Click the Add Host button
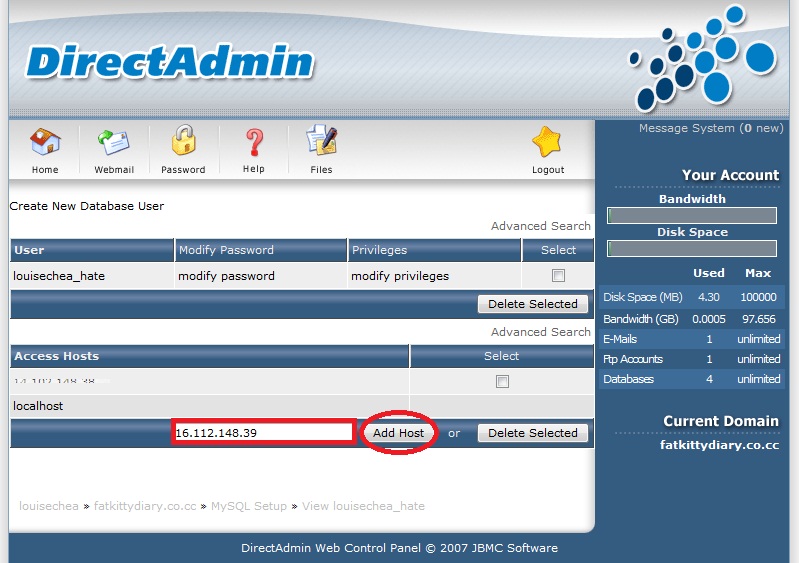This screenshot has width=799, height=563. click(x=398, y=433)
